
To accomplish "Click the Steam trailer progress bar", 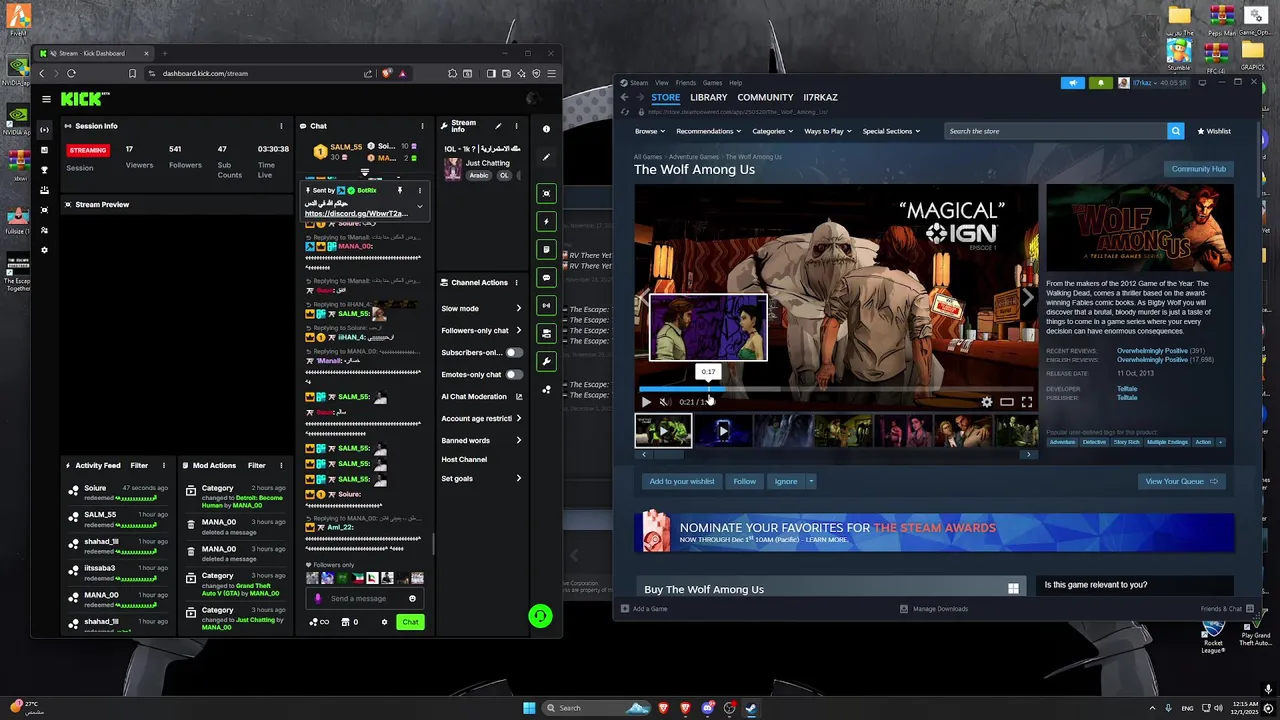I will click(836, 389).
